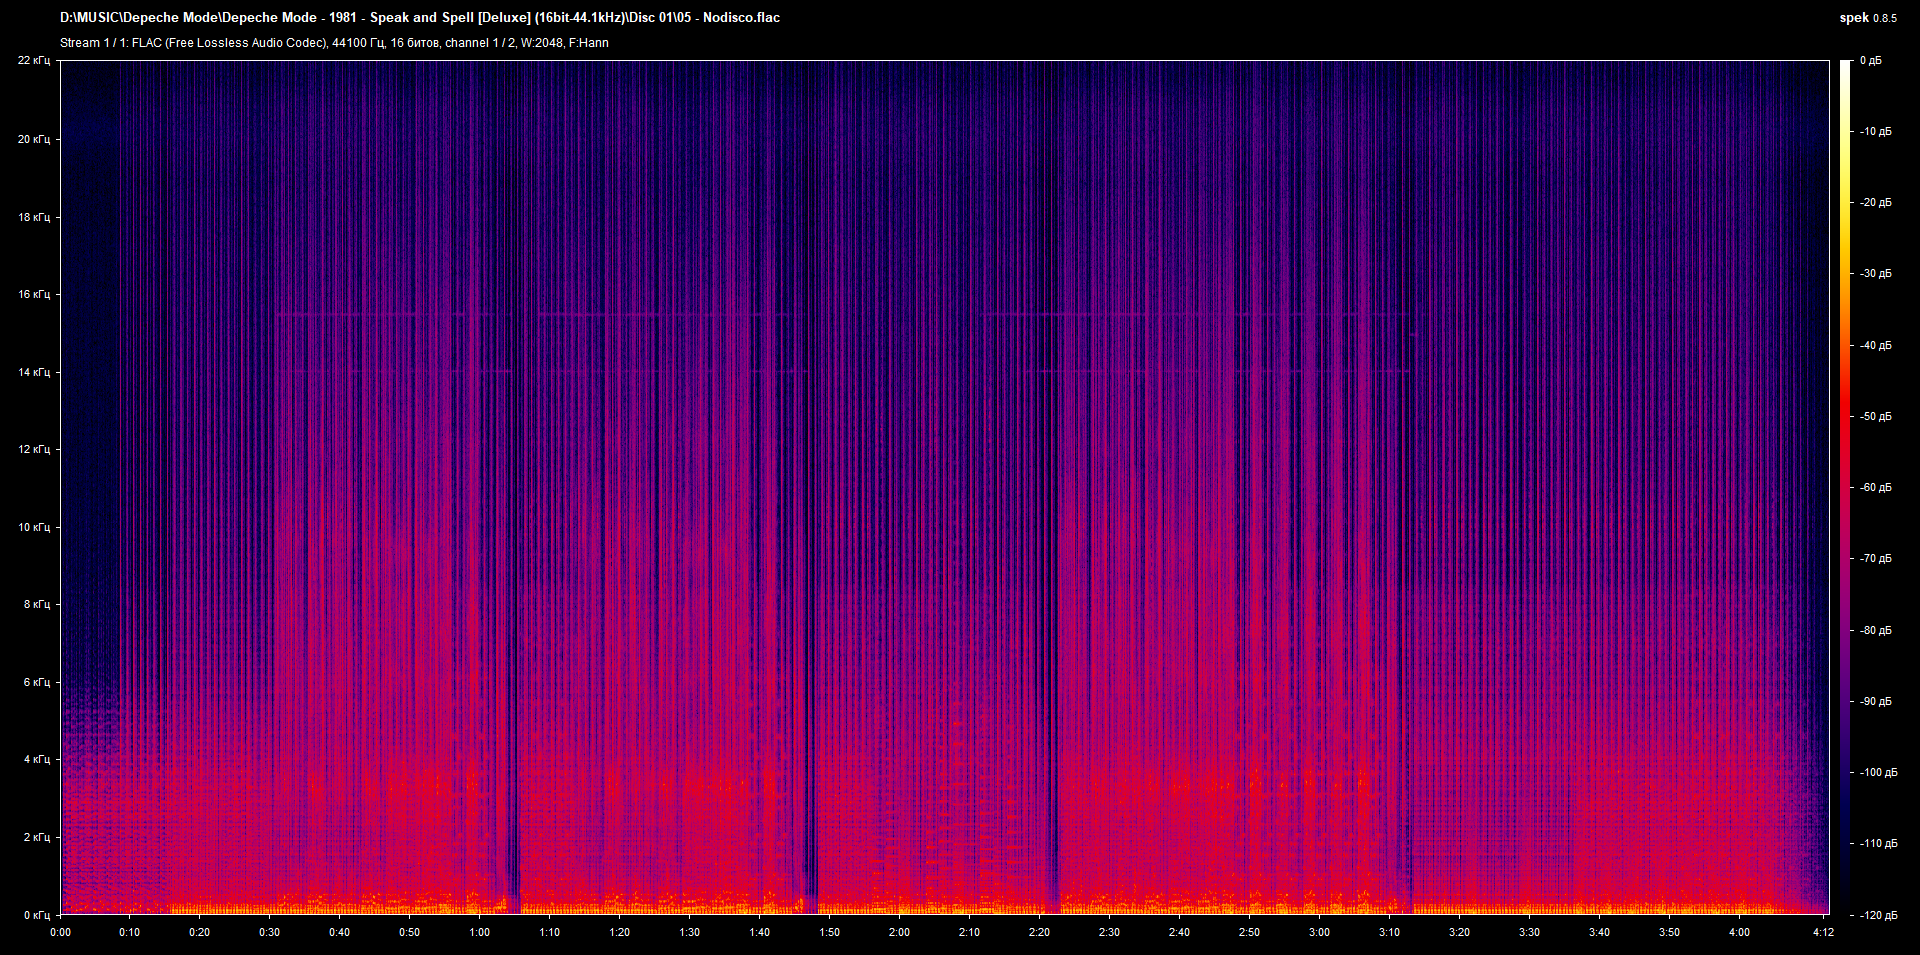Click the 0 кГц frequency axis label

coord(36,915)
